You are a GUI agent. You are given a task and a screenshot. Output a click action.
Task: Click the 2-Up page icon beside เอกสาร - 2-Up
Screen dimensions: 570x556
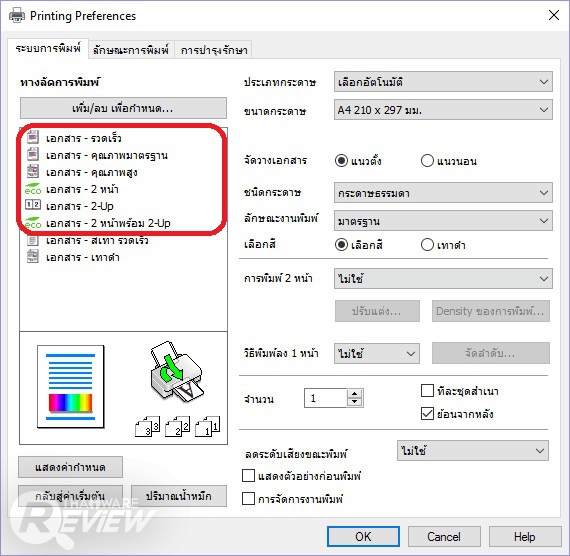click(x=33, y=205)
